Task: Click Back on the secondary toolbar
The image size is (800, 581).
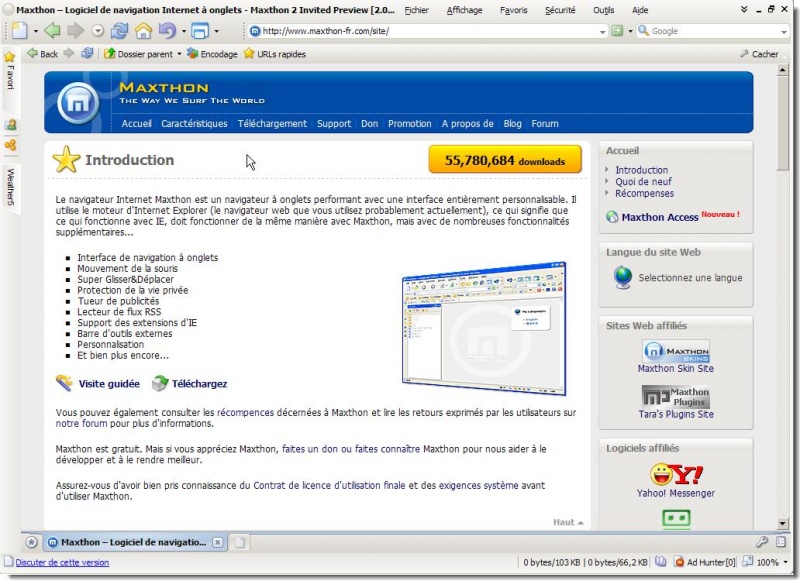Action: click(x=42, y=54)
